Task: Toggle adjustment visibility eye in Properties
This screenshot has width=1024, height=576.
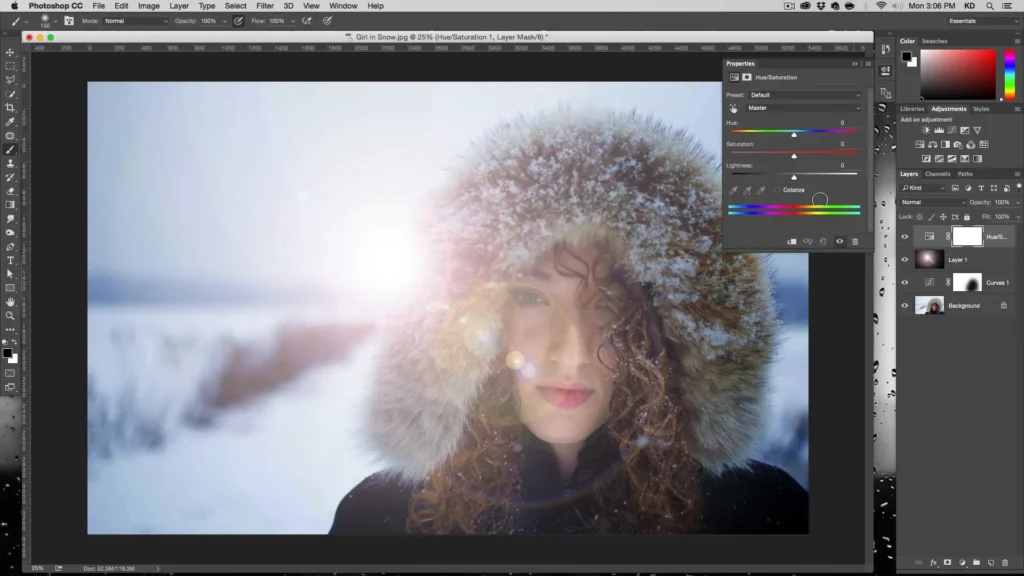Action: (x=840, y=242)
